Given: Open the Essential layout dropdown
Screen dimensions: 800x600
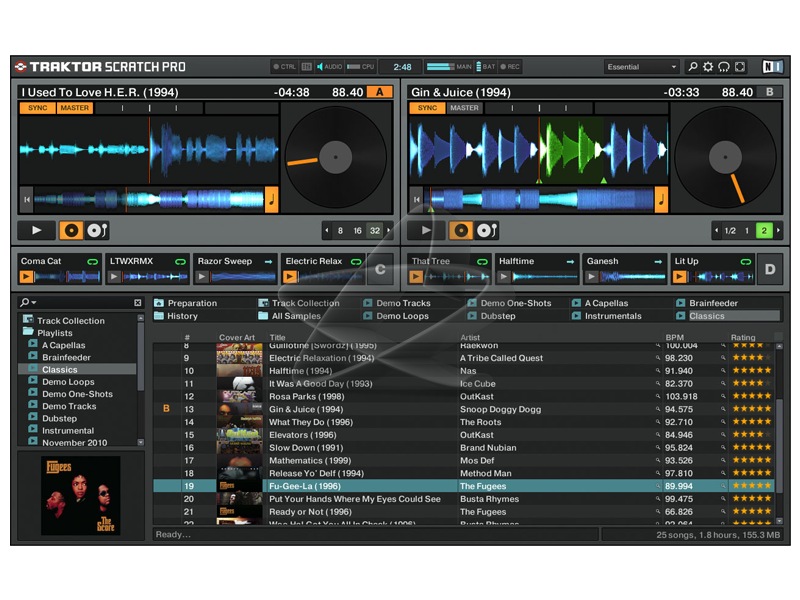Looking at the screenshot, I should 641,67.
